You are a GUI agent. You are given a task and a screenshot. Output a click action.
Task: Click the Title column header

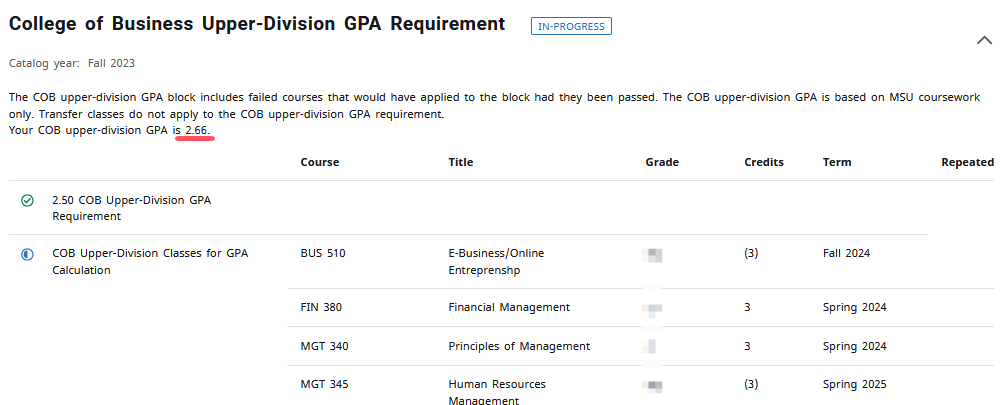(x=460, y=162)
